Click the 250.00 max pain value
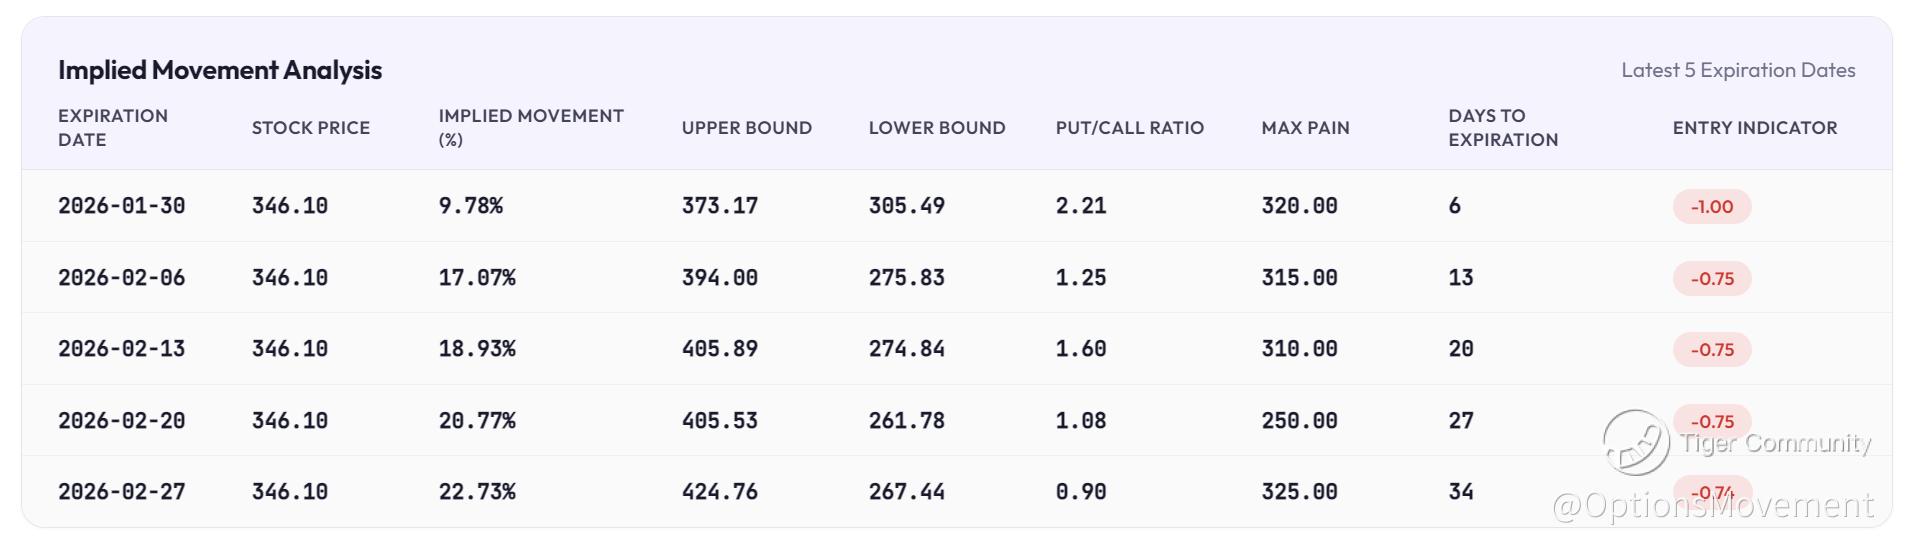 (x=1298, y=421)
